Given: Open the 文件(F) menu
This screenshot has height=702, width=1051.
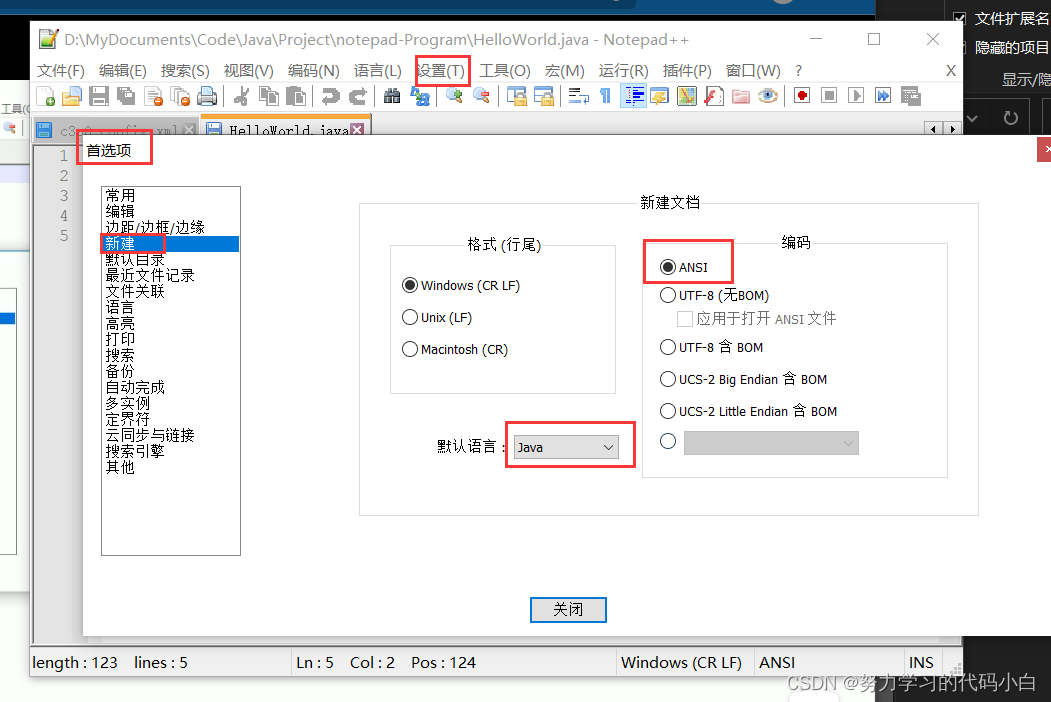Looking at the screenshot, I should coord(60,71).
